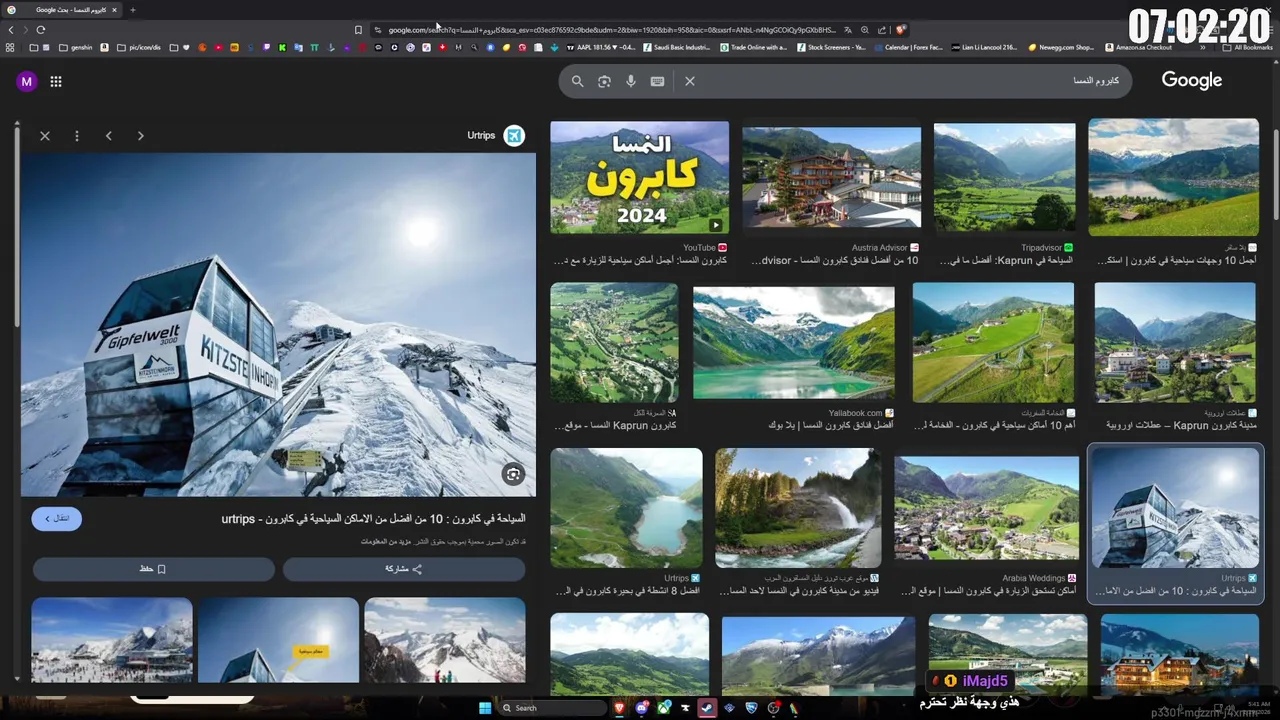Open the Amazon.sa Checkout bookmark
The height and width of the screenshot is (720, 1280).
click(1138, 47)
